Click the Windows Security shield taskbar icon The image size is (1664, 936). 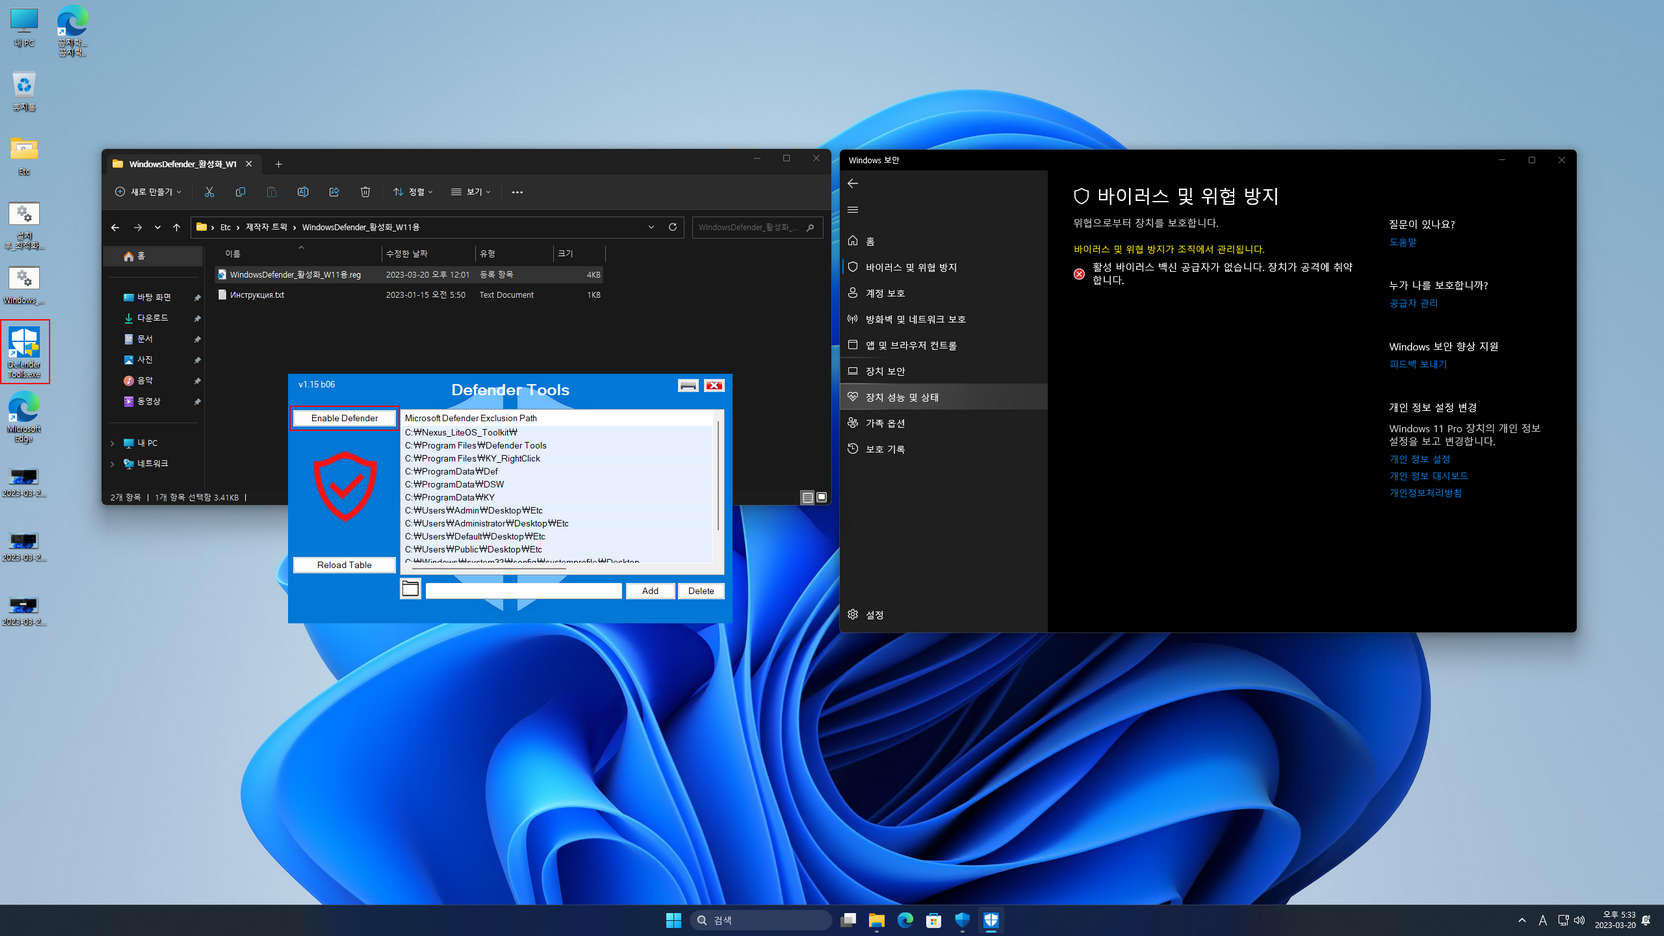[962, 920]
